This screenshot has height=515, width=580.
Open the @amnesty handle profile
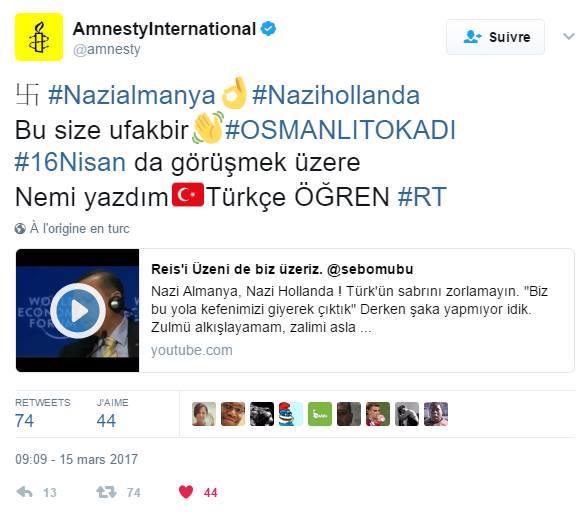(x=107, y=49)
